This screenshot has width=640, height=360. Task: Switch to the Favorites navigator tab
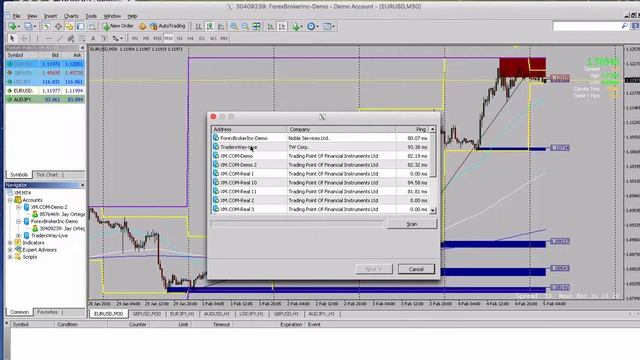click(47, 312)
